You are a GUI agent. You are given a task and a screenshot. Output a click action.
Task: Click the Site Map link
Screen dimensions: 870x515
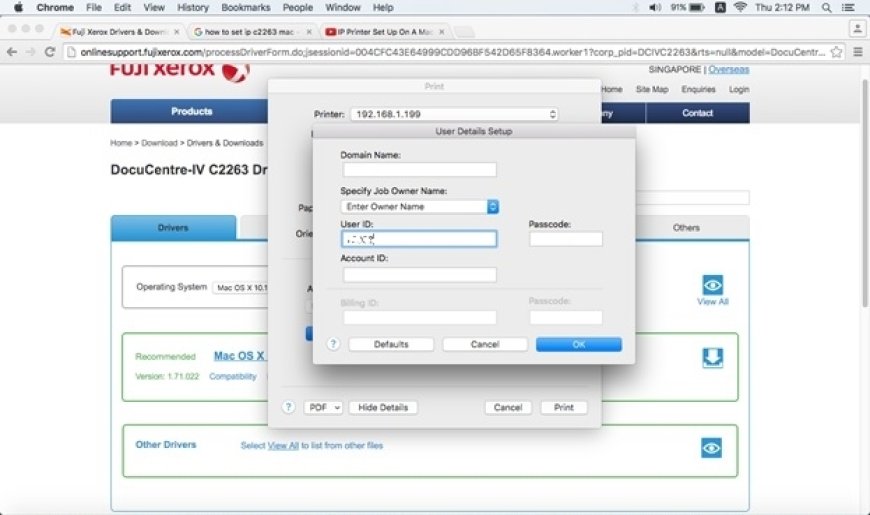(x=652, y=89)
